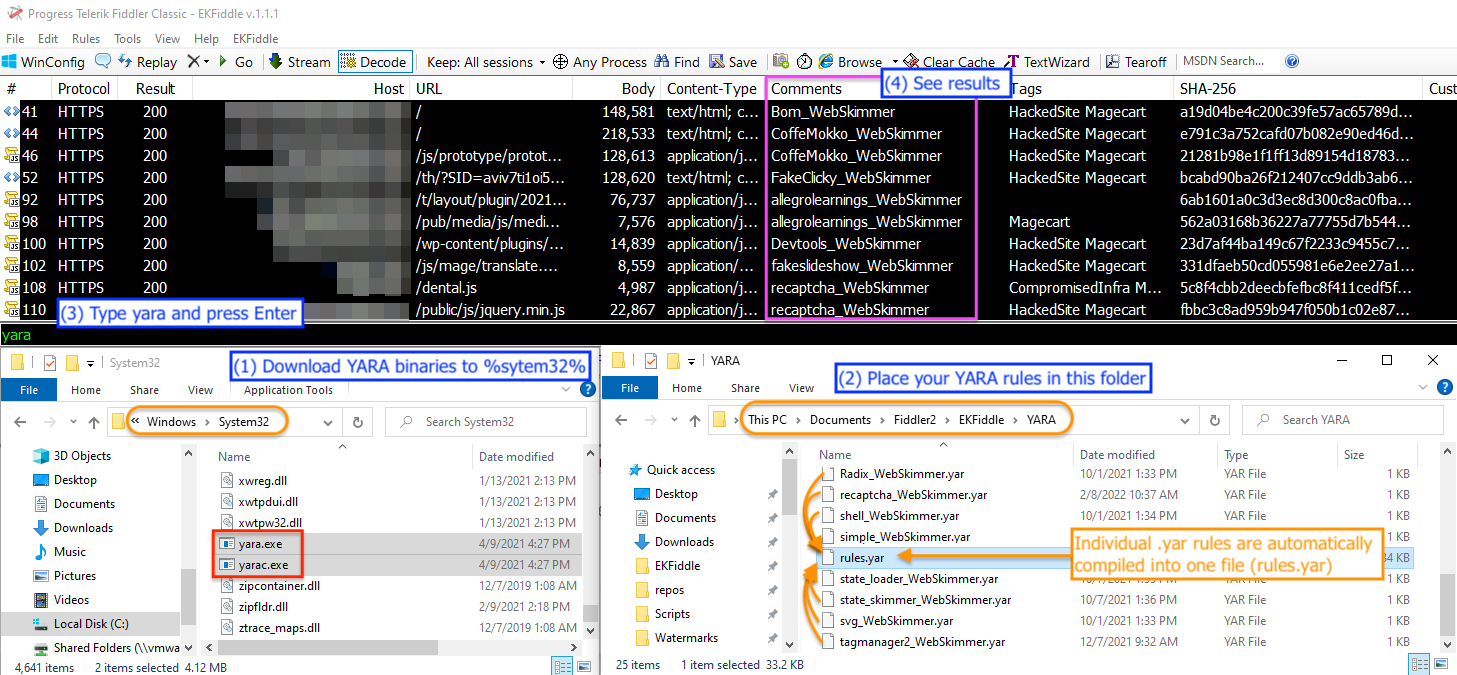Click the Go resume button

(x=235, y=62)
